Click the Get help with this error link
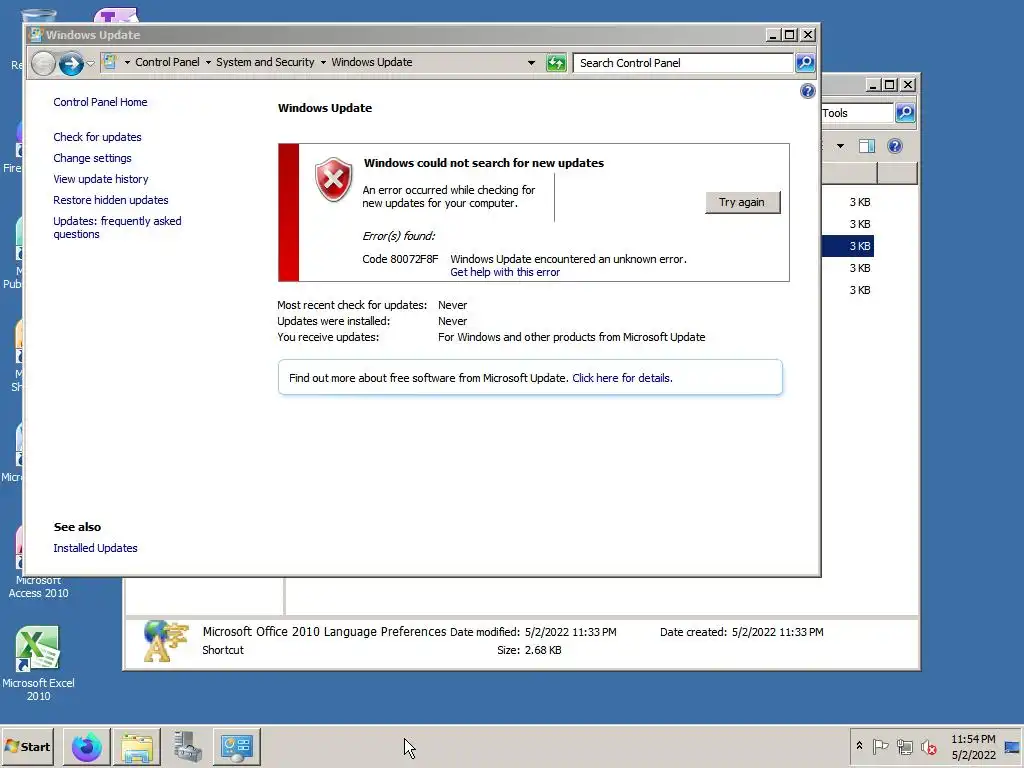 (505, 272)
